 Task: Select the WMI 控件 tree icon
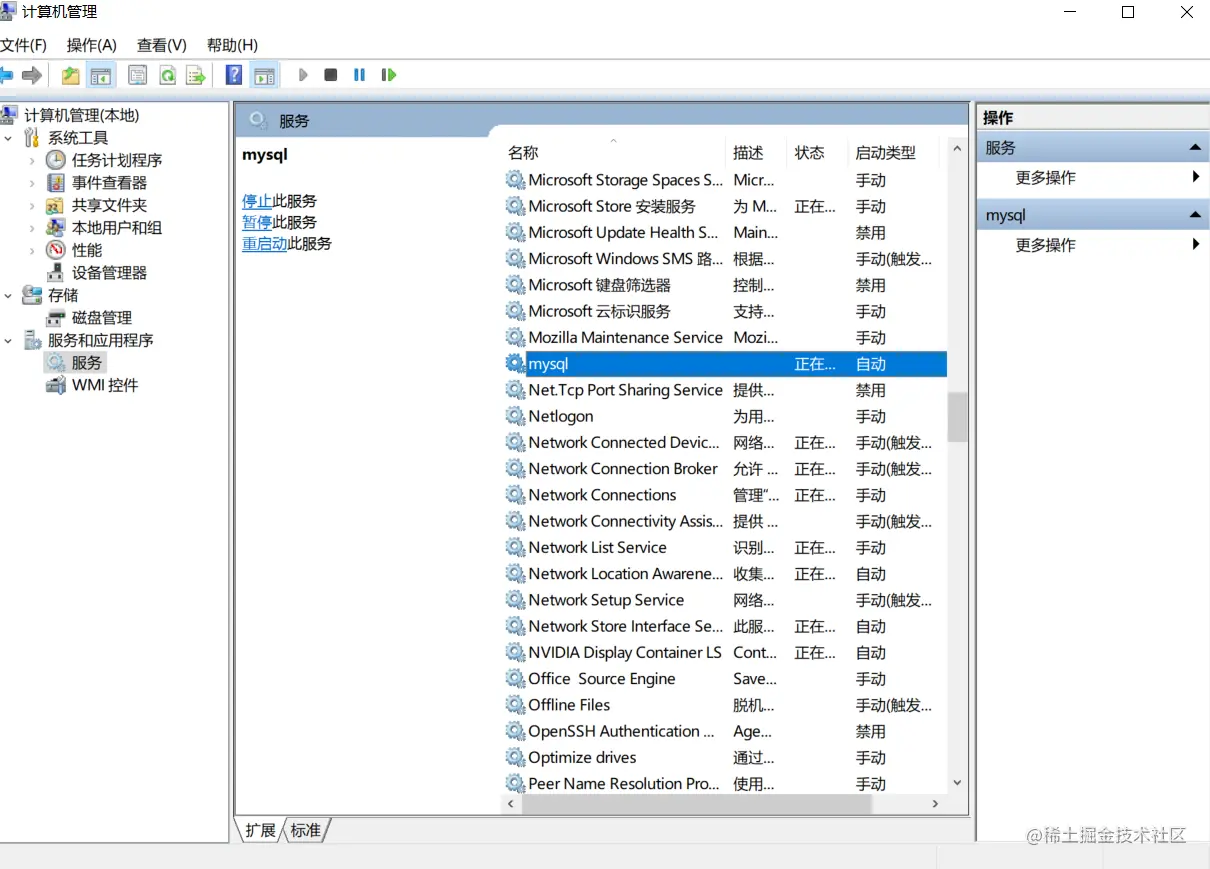click(56, 385)
